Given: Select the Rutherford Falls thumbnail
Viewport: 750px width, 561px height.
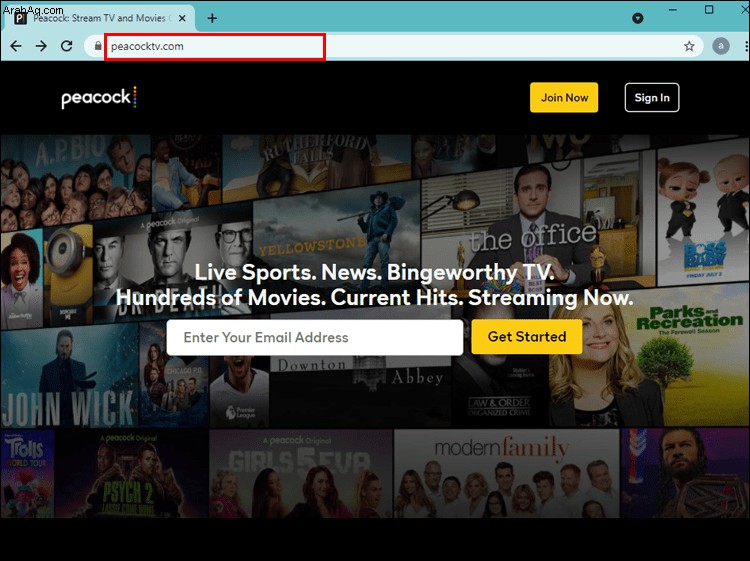Looking at the screenshot, I should tap(317, 165).
